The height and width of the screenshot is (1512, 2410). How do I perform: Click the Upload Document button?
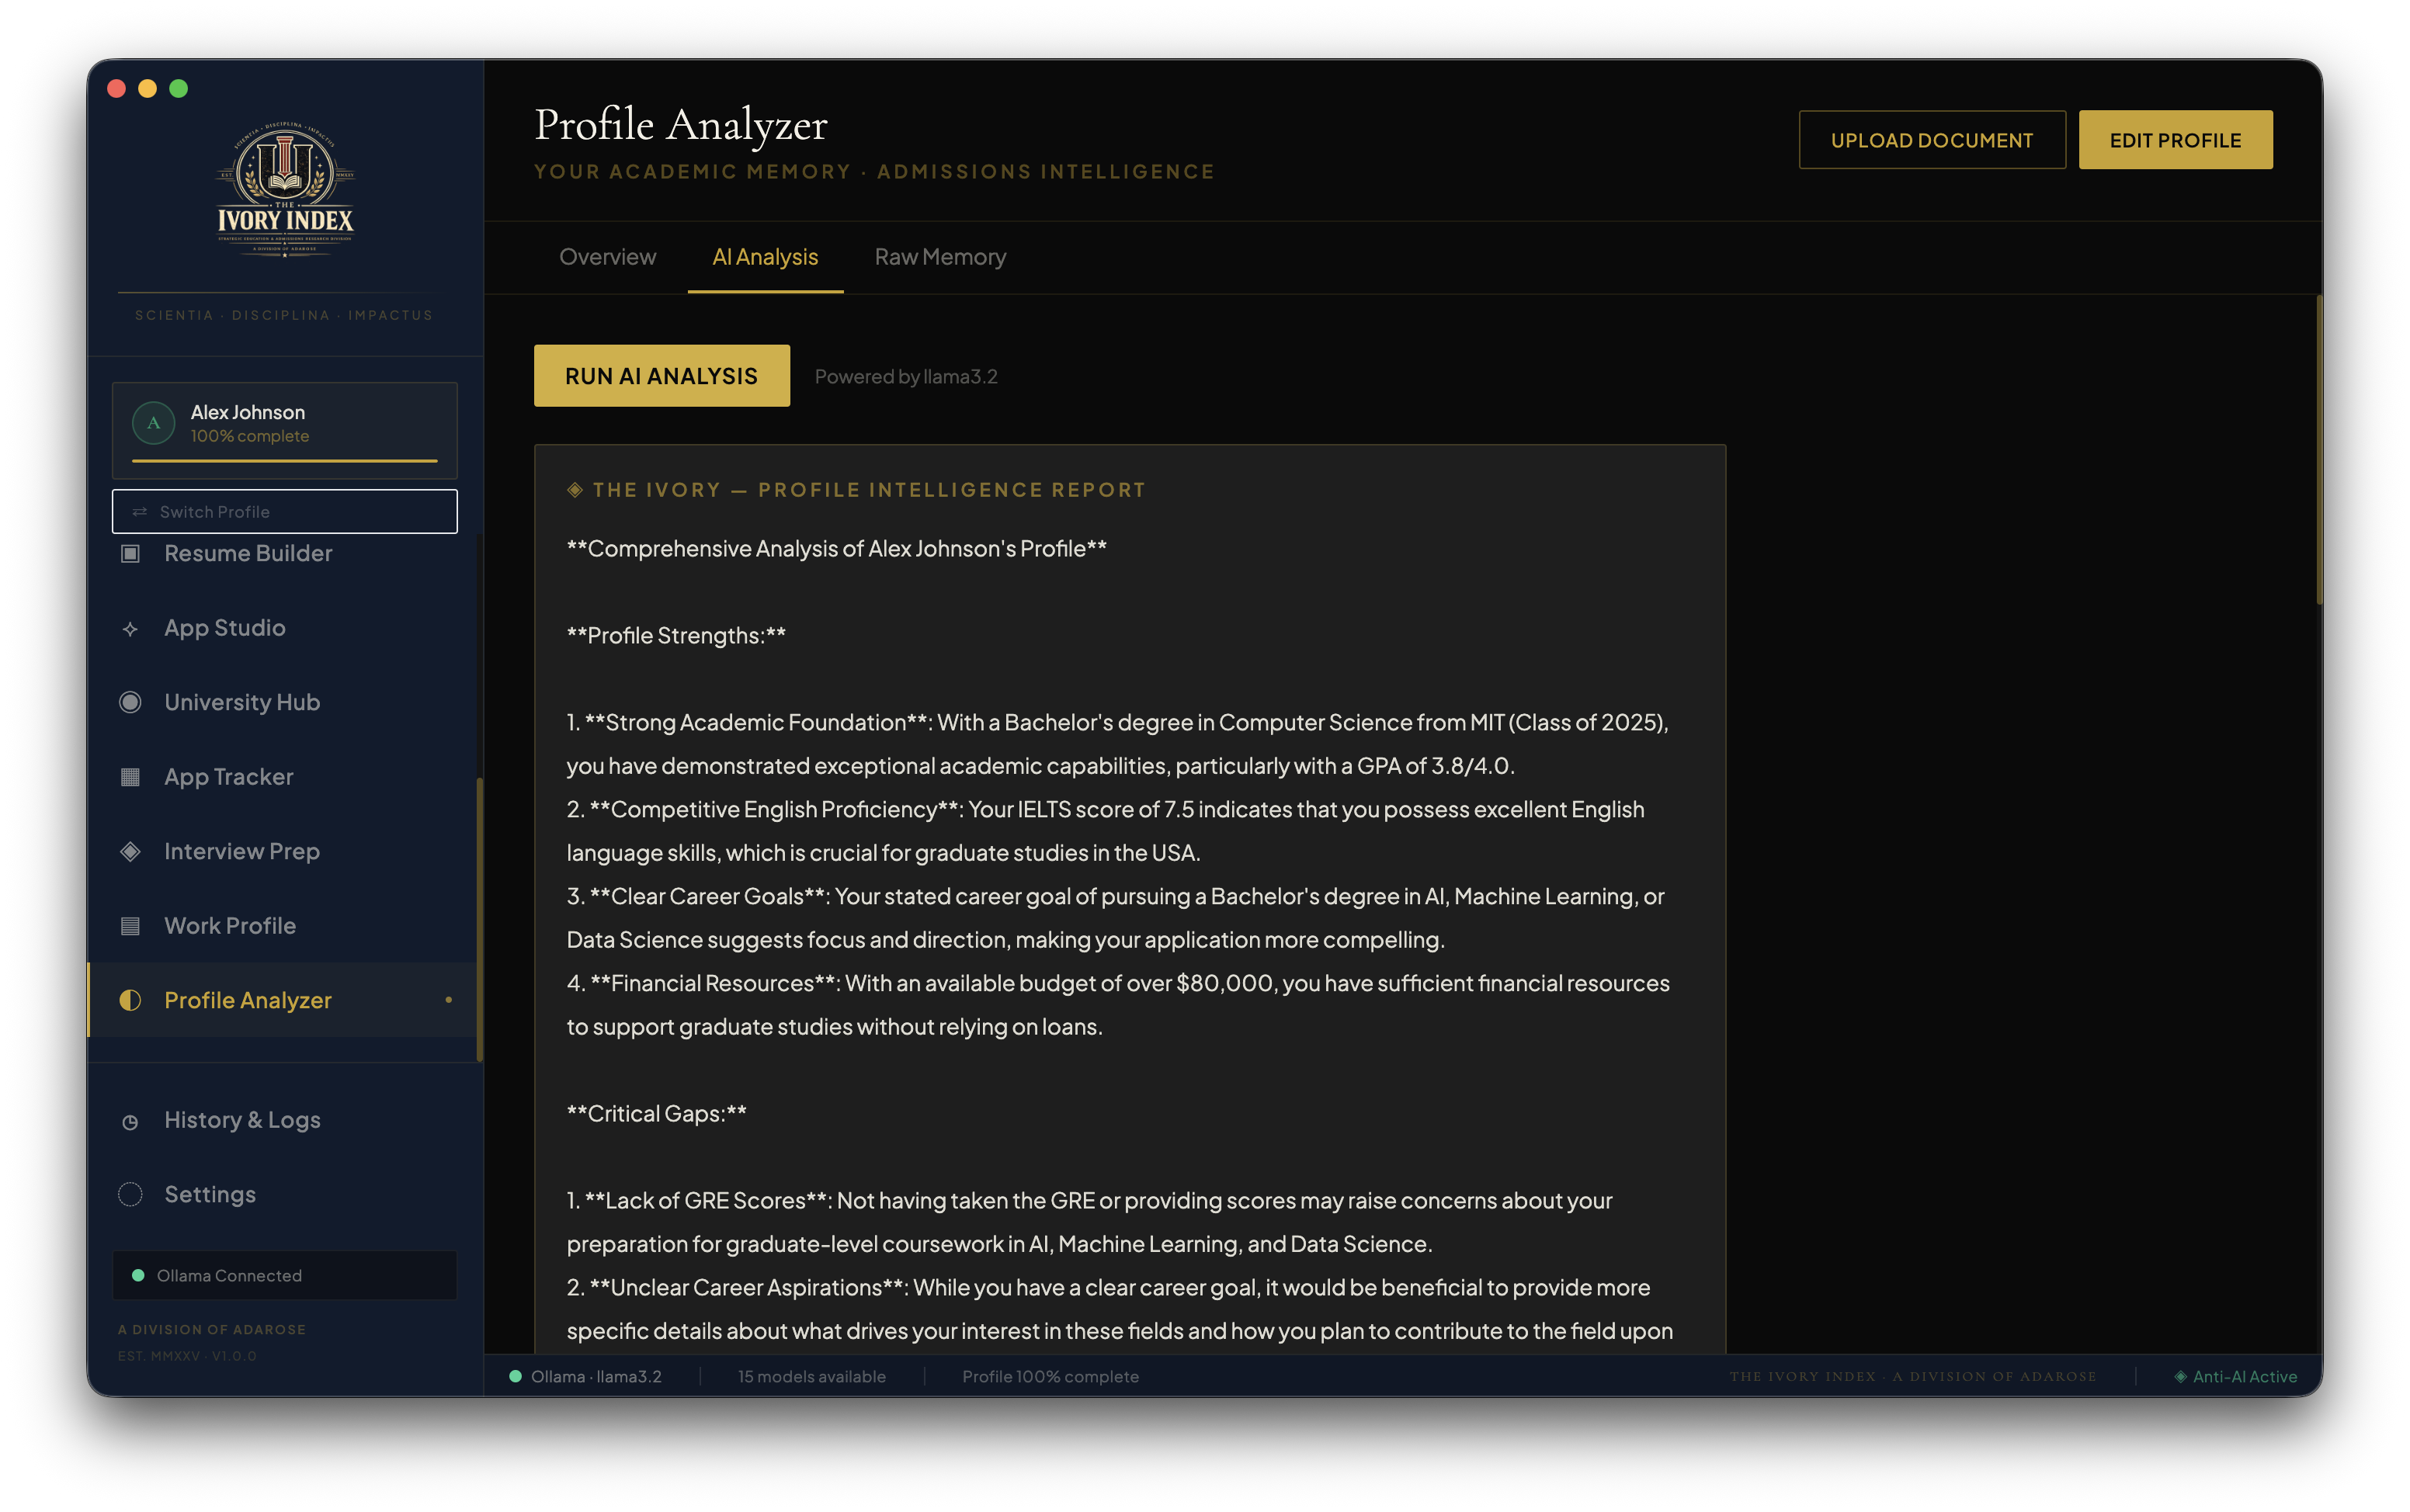1931,140
